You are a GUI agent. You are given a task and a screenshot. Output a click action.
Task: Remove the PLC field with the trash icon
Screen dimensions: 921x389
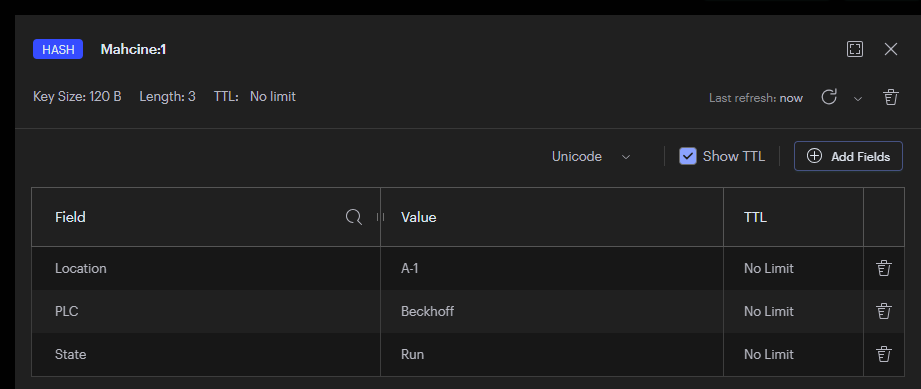883,311
